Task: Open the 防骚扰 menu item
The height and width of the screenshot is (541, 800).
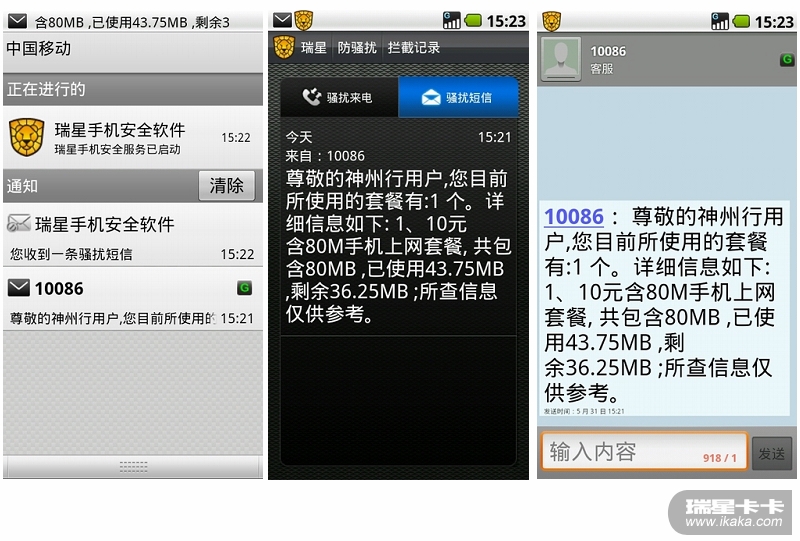Action: 357,47
